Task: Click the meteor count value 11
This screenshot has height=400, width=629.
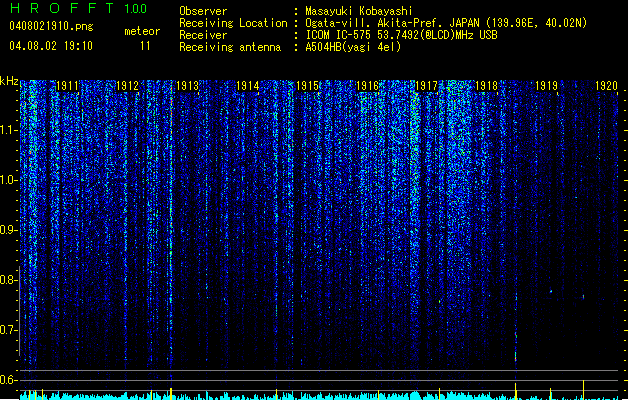Action: pos(145,46)
